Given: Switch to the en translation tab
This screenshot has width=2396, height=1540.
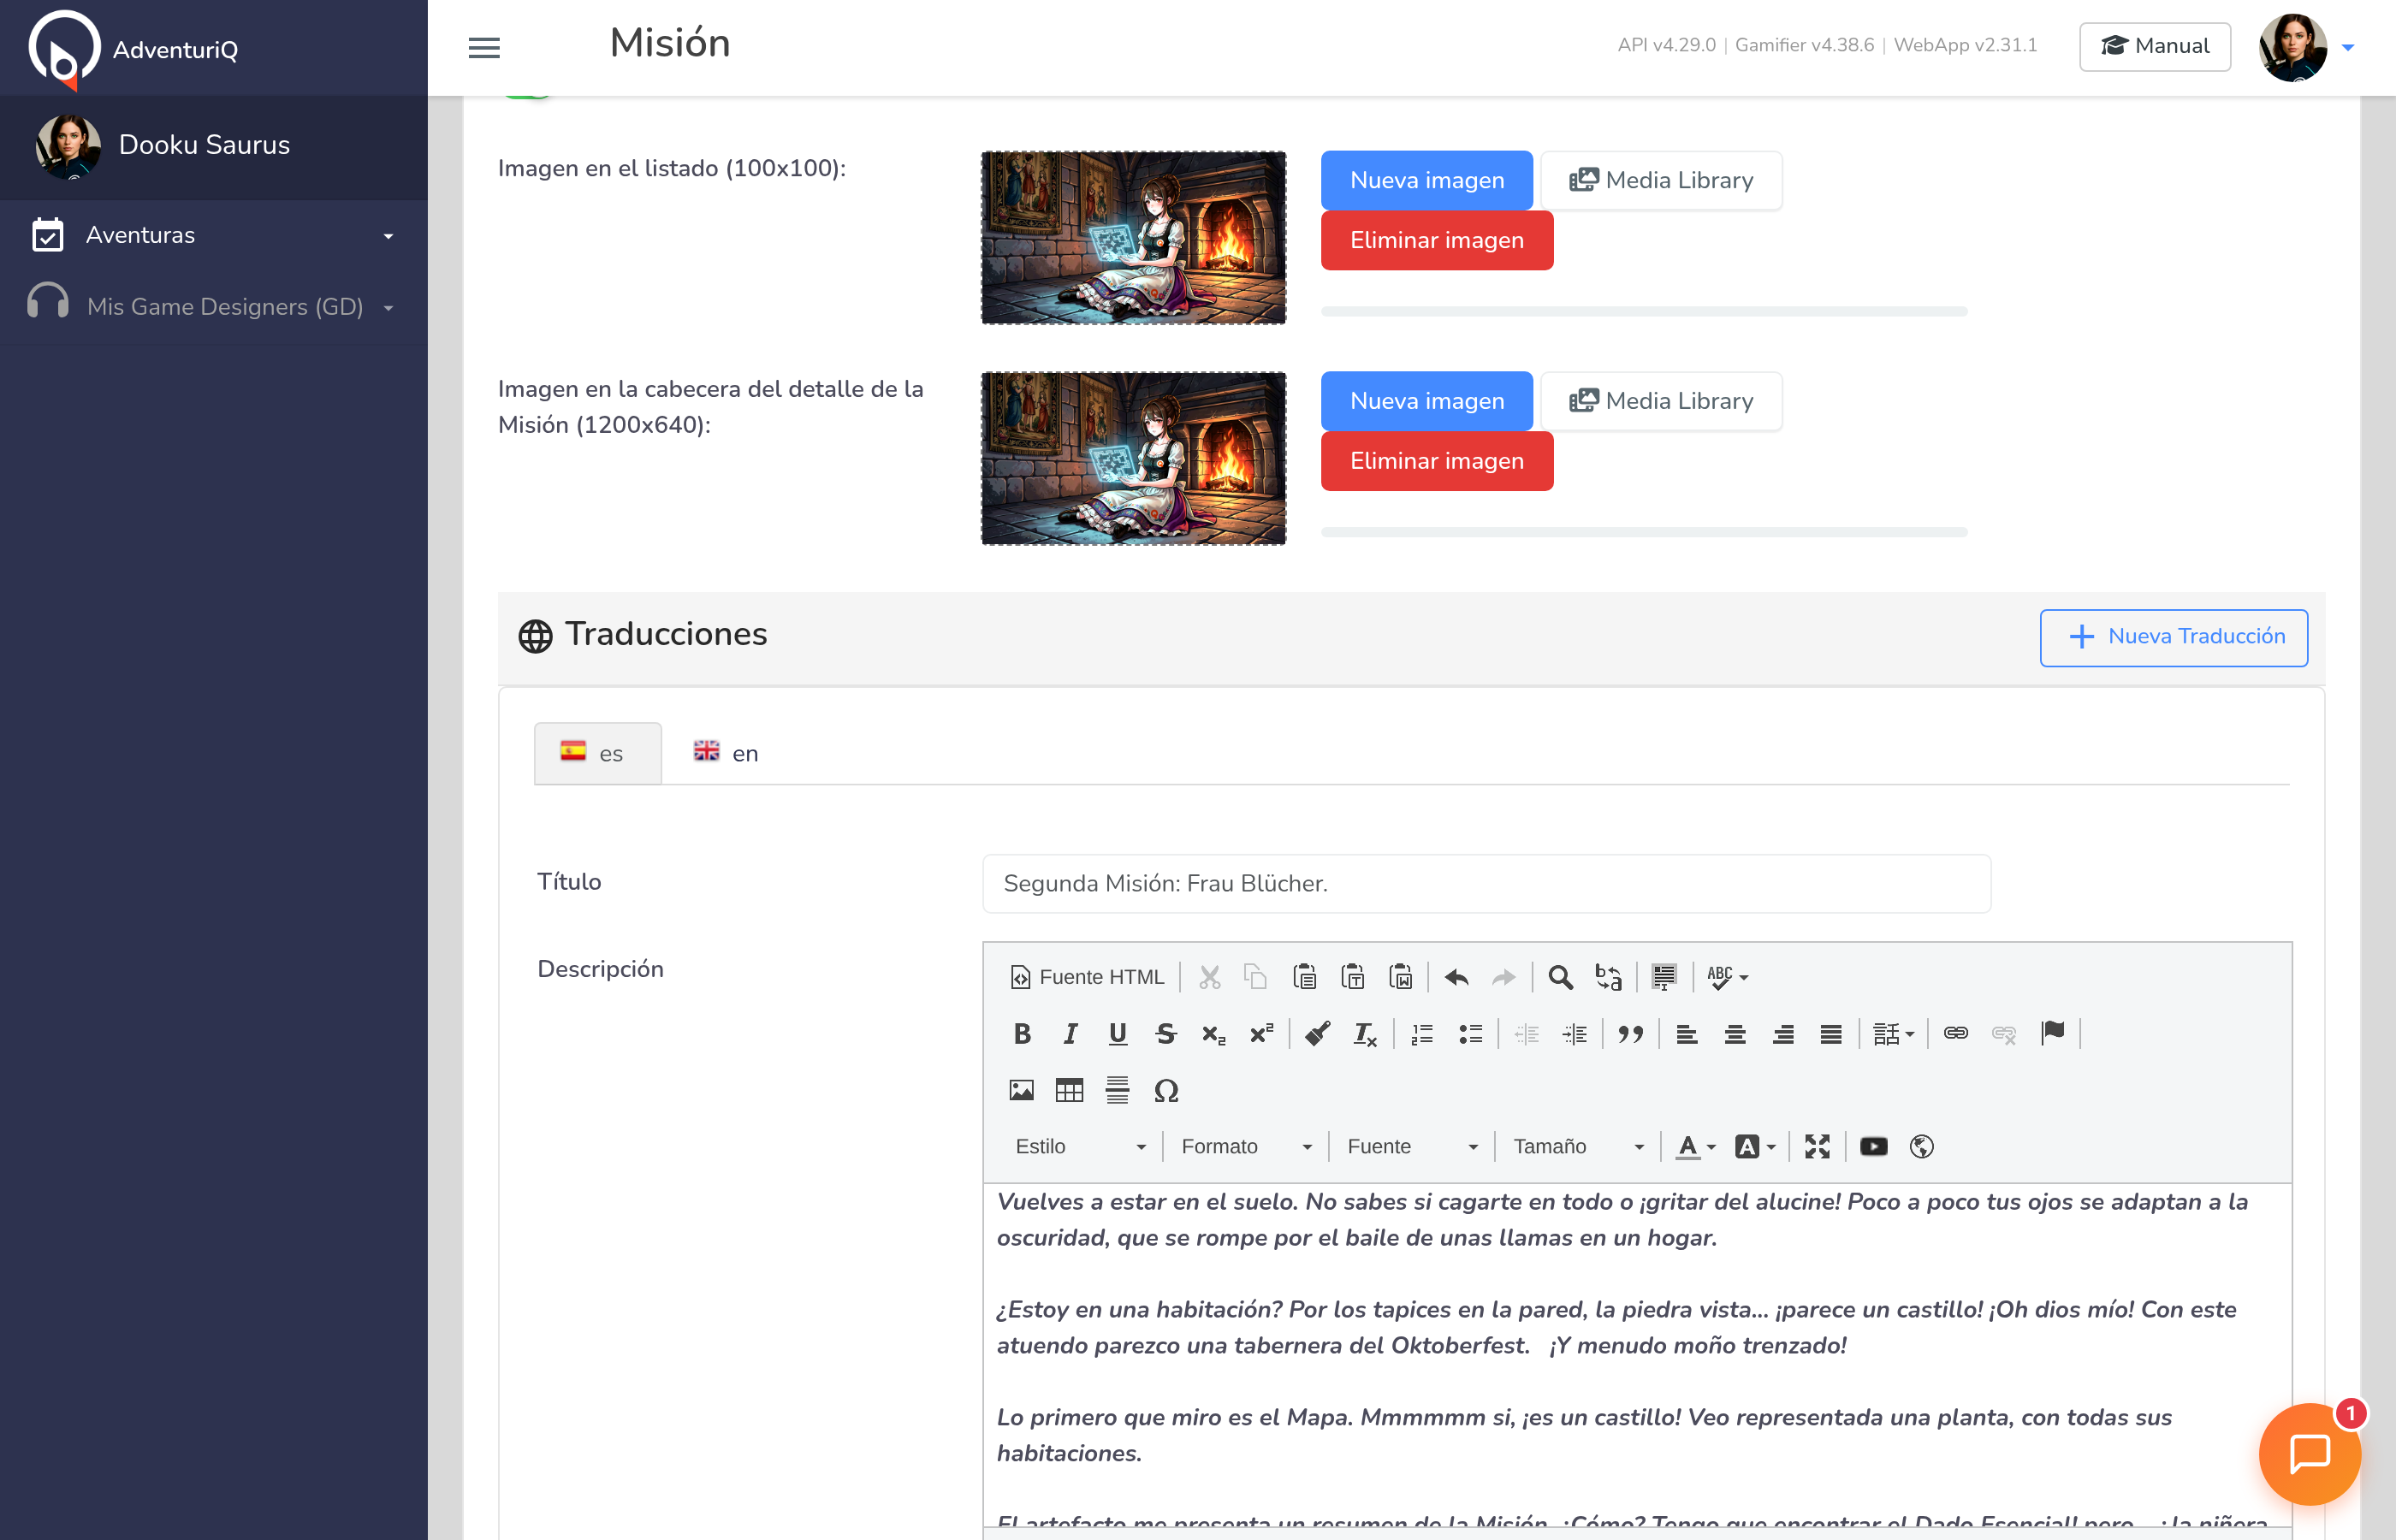Looking at the screenshot, I should (x=727, y=754).
